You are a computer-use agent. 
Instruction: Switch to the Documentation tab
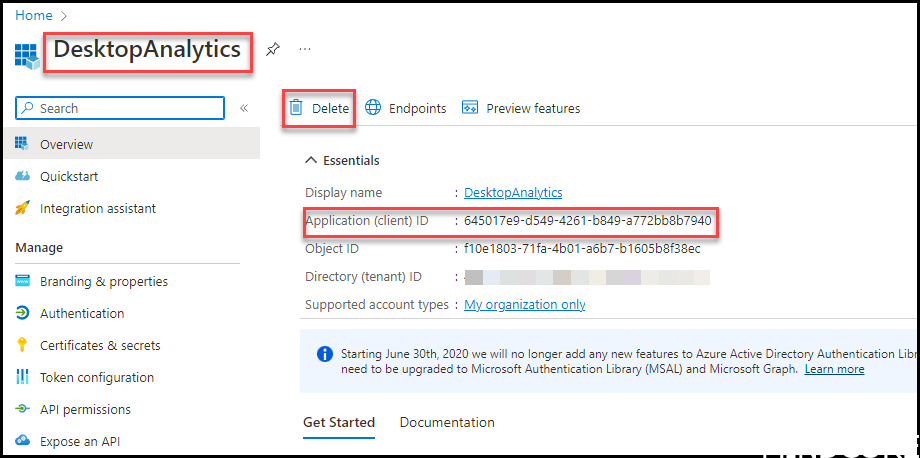pyautogui.click(x=447, y=422)
